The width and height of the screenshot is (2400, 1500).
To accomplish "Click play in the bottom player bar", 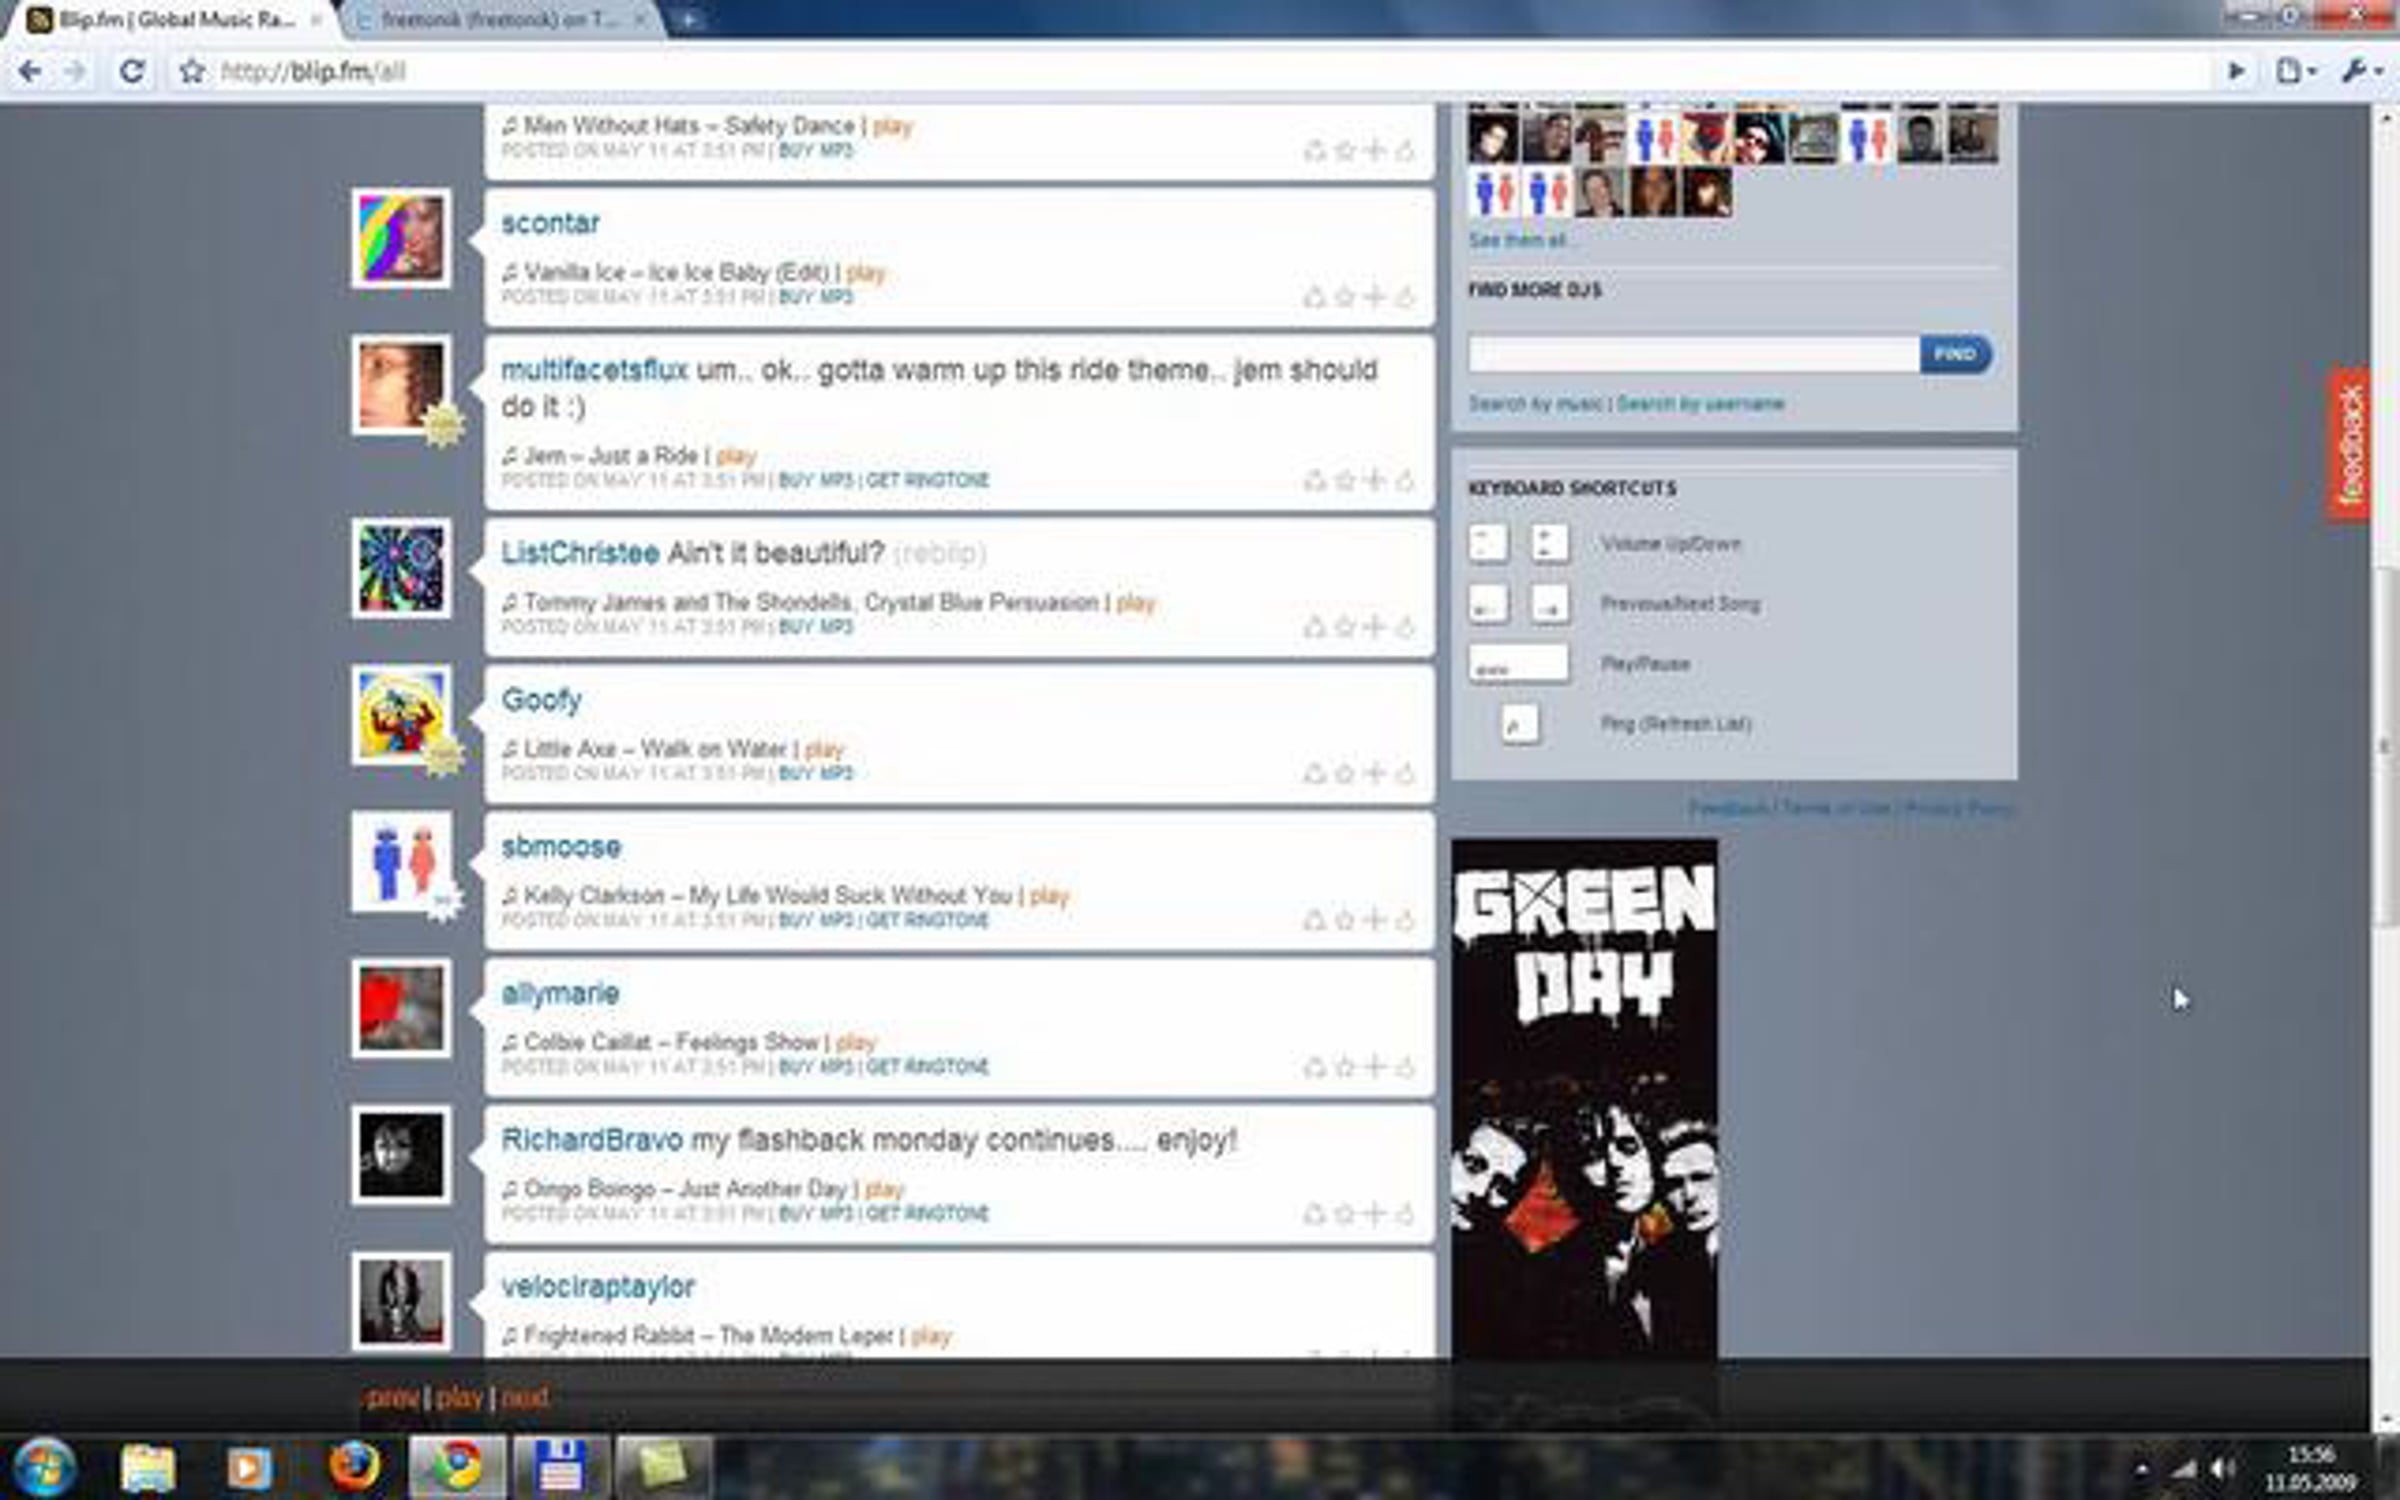I will tap(459, 1398).
